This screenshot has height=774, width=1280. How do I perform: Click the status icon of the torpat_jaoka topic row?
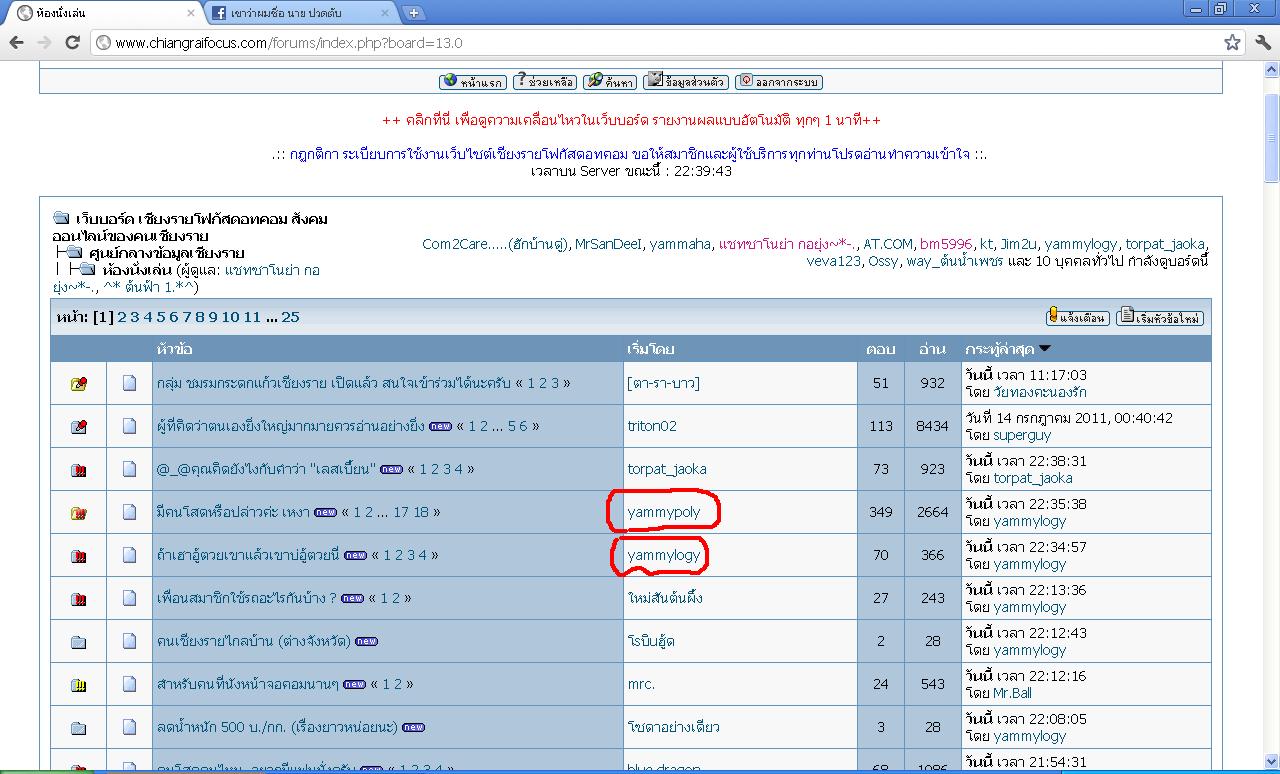coord(79,469)
